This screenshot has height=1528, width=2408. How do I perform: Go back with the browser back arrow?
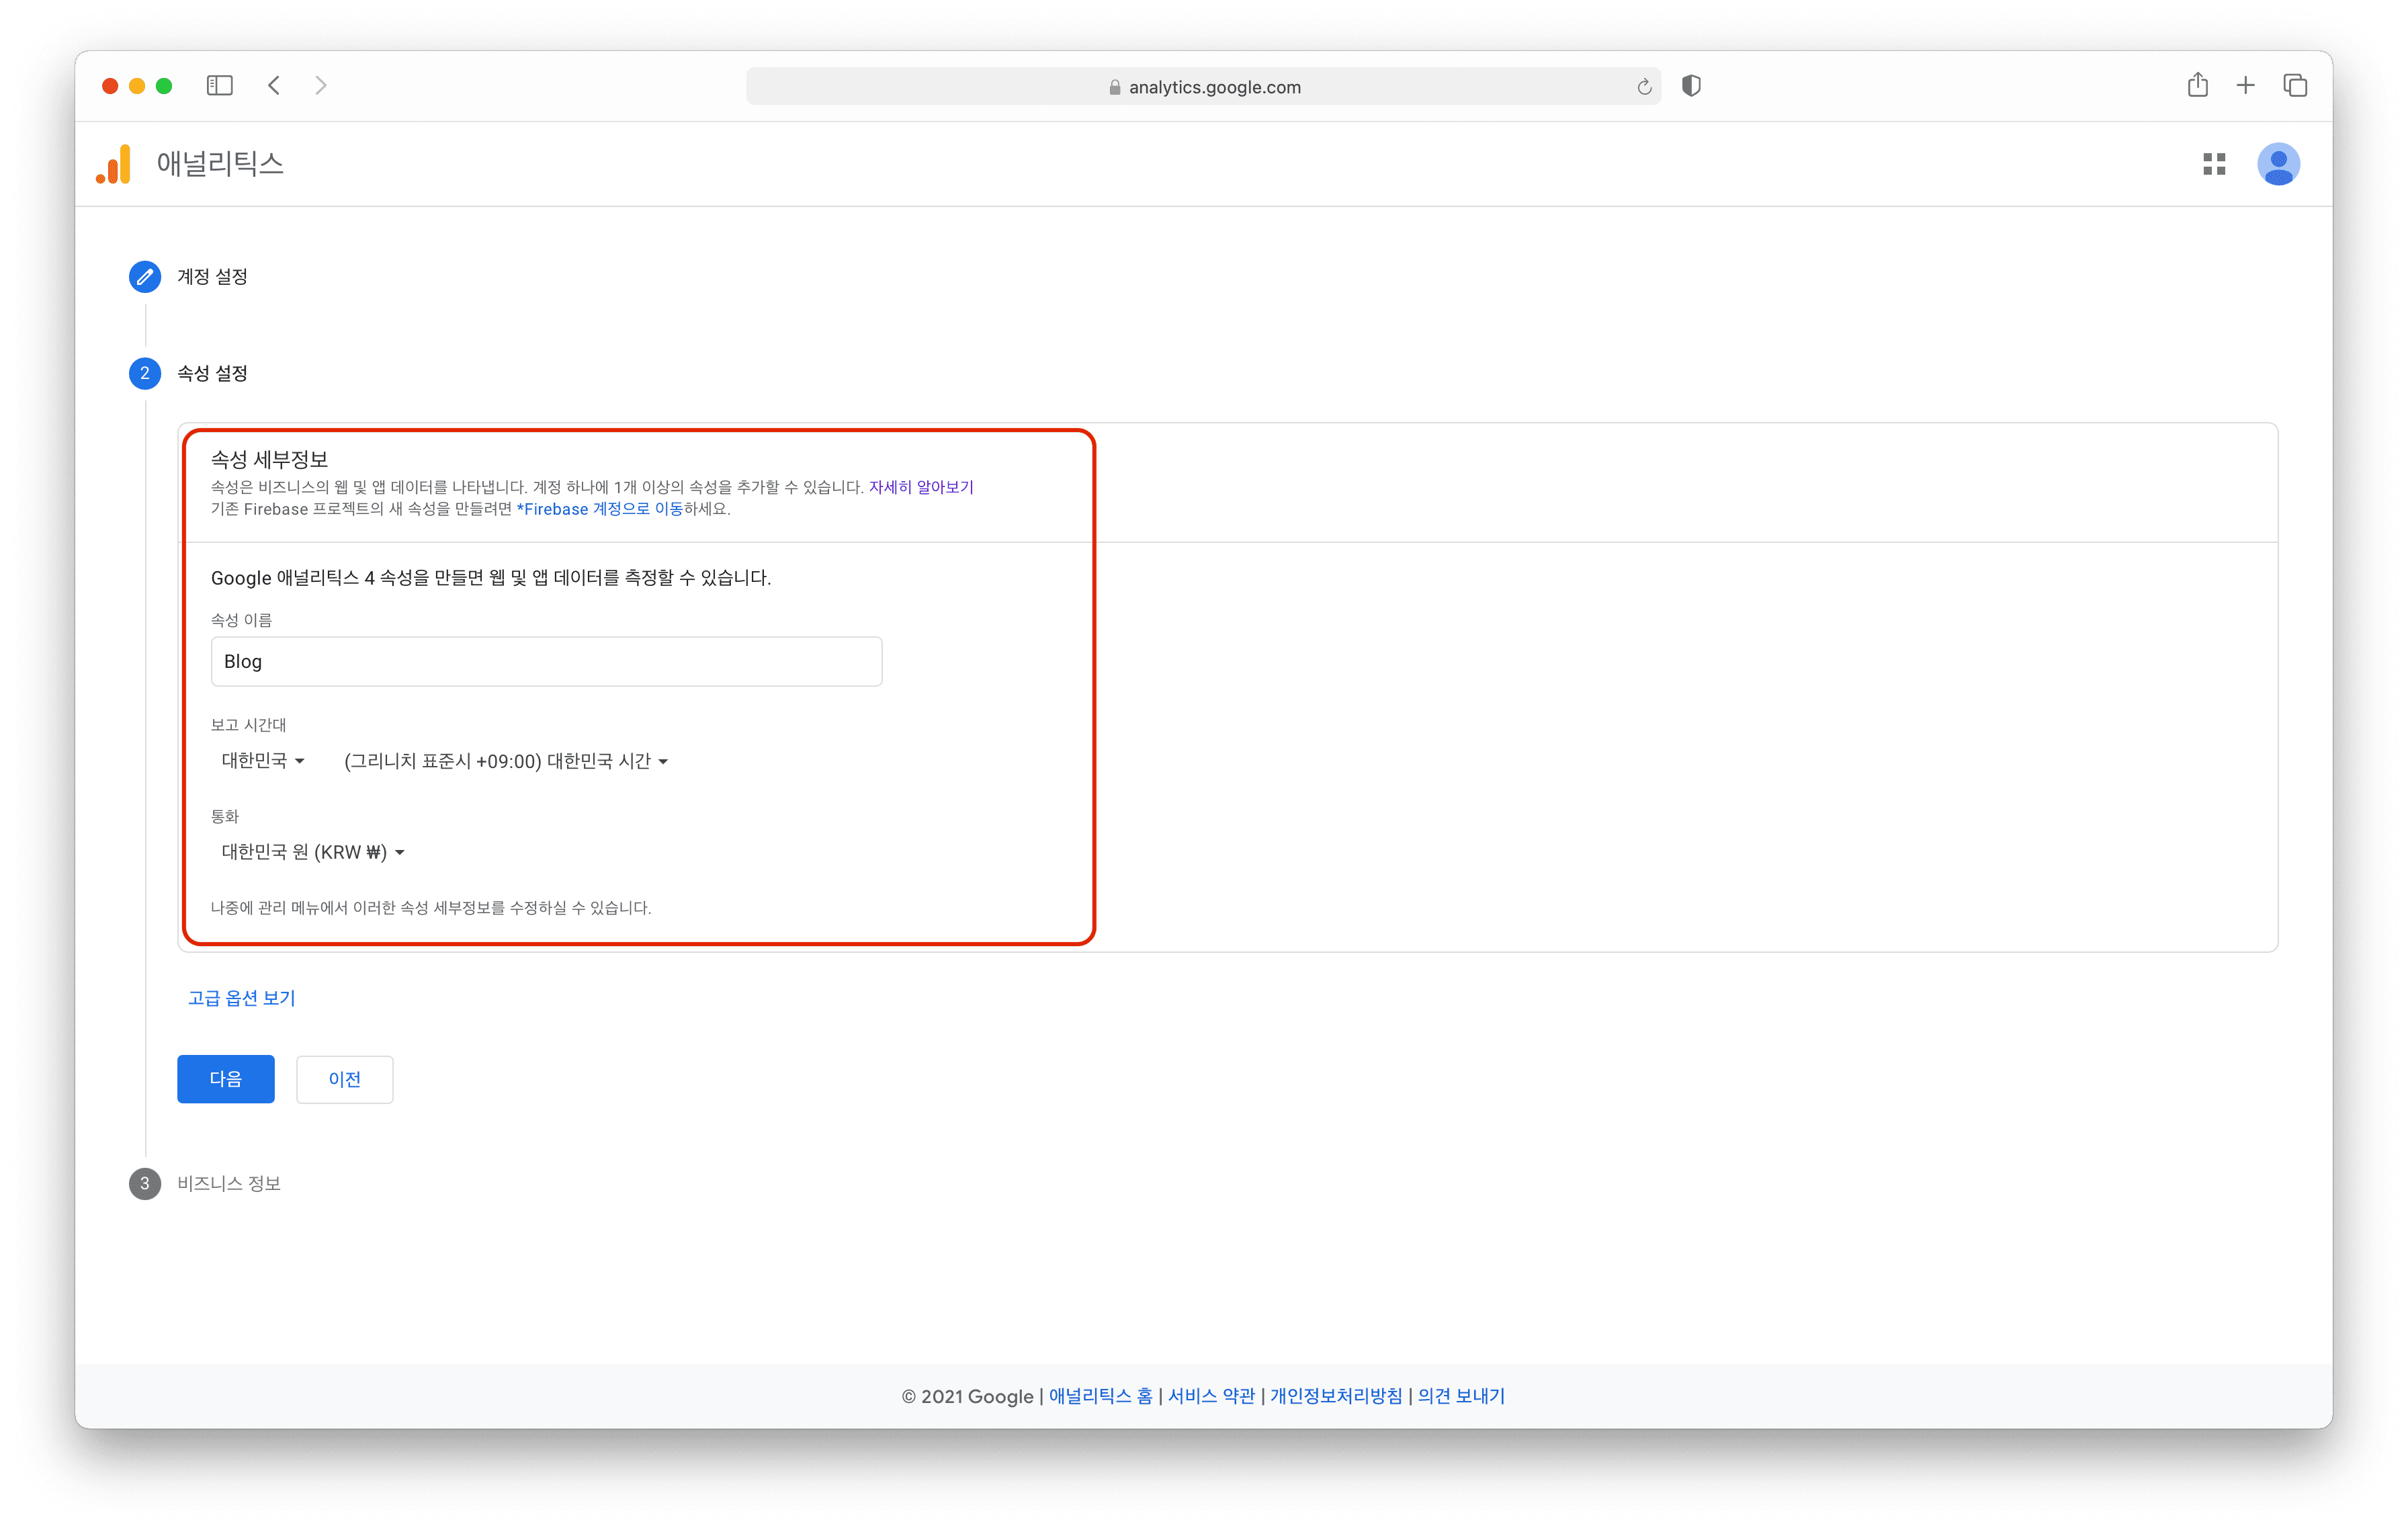point(274,86)
